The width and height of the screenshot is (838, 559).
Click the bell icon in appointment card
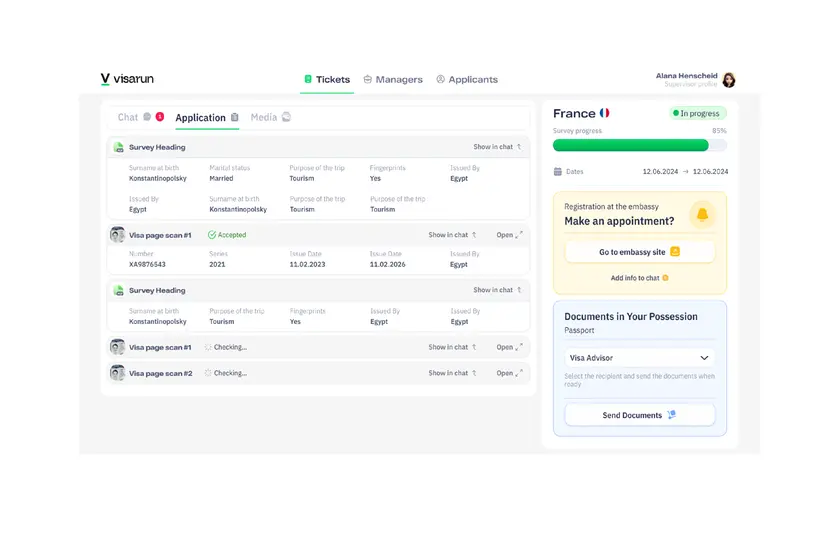pos(702,214)
